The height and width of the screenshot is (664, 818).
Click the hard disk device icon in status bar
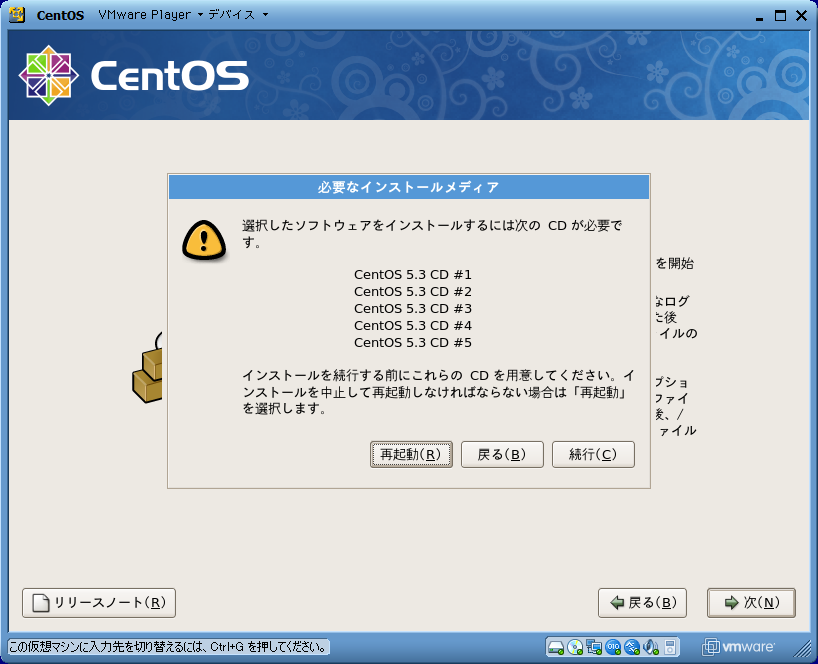556,647
